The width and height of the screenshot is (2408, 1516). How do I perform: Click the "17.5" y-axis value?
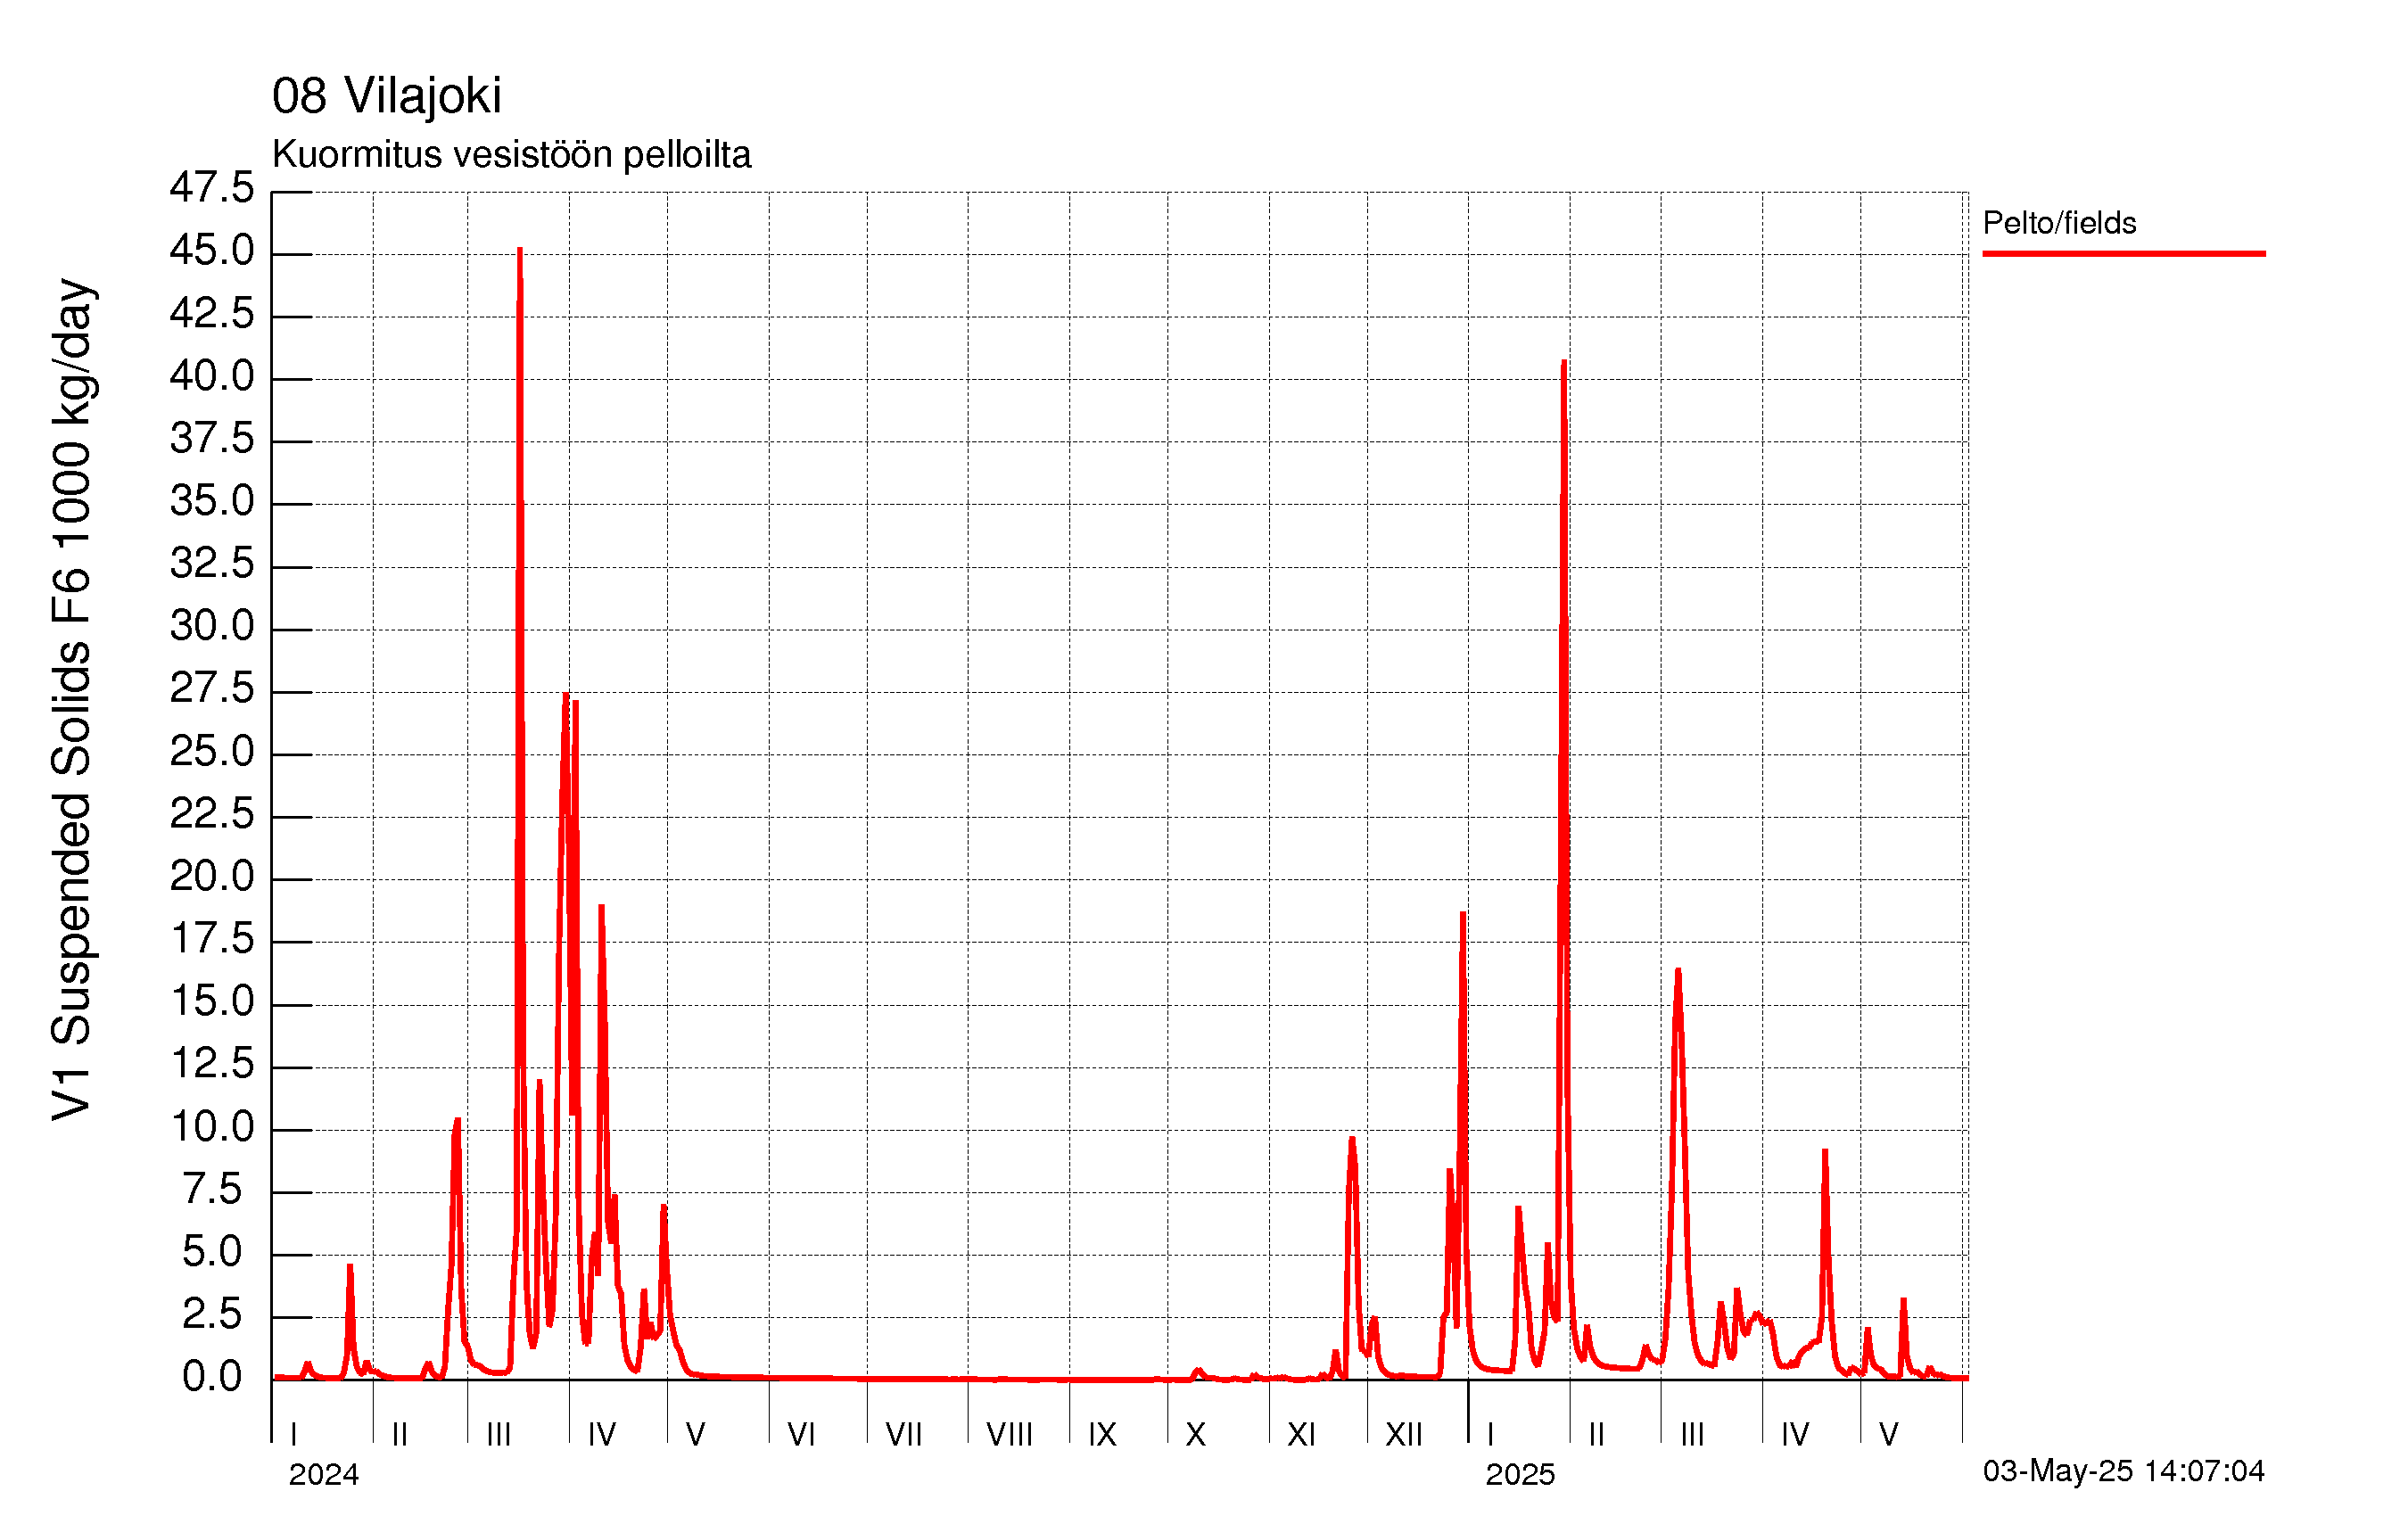(212, 939)
